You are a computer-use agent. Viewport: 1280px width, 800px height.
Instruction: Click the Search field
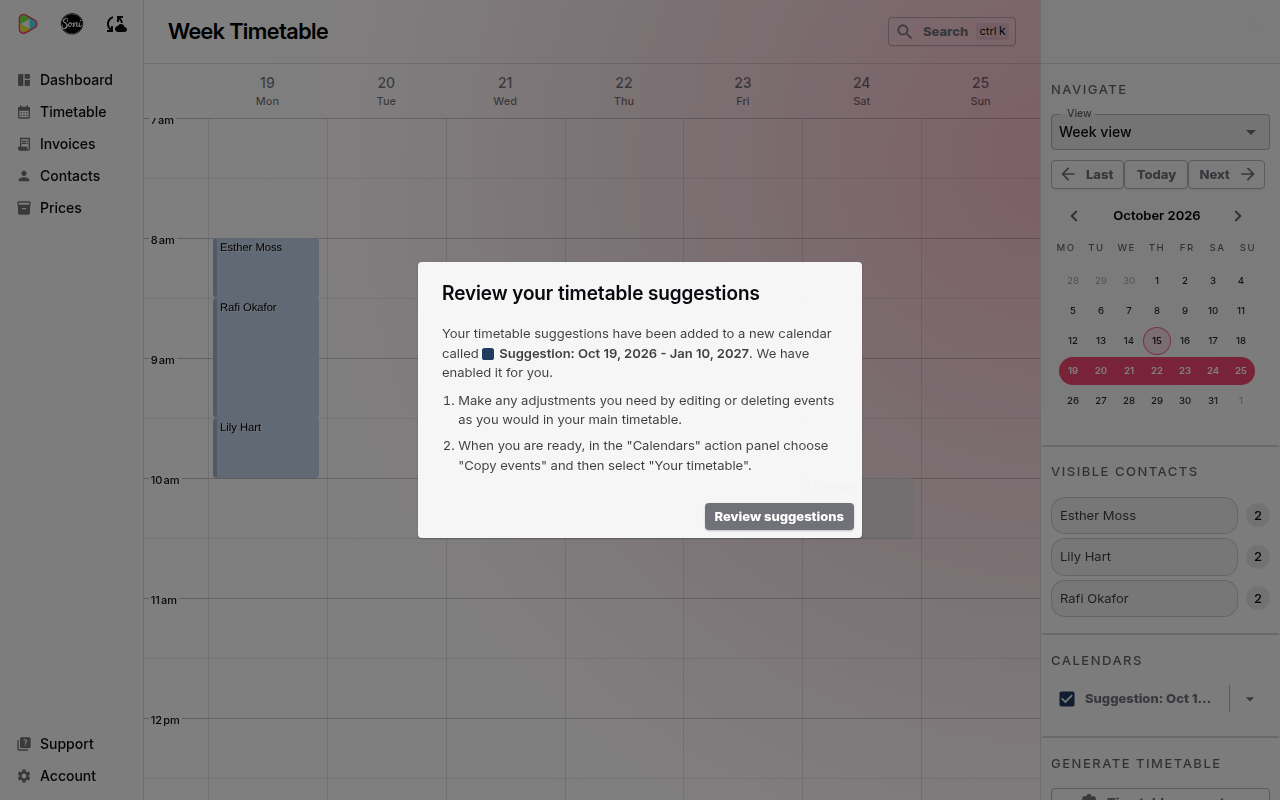[x=952, y=32]
